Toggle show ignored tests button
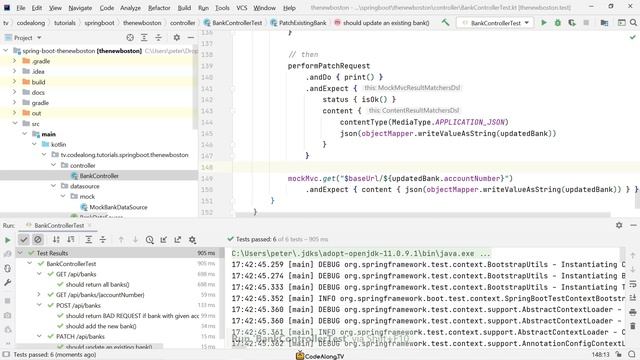This screenshot has height=360, width=640. [38, 240]
